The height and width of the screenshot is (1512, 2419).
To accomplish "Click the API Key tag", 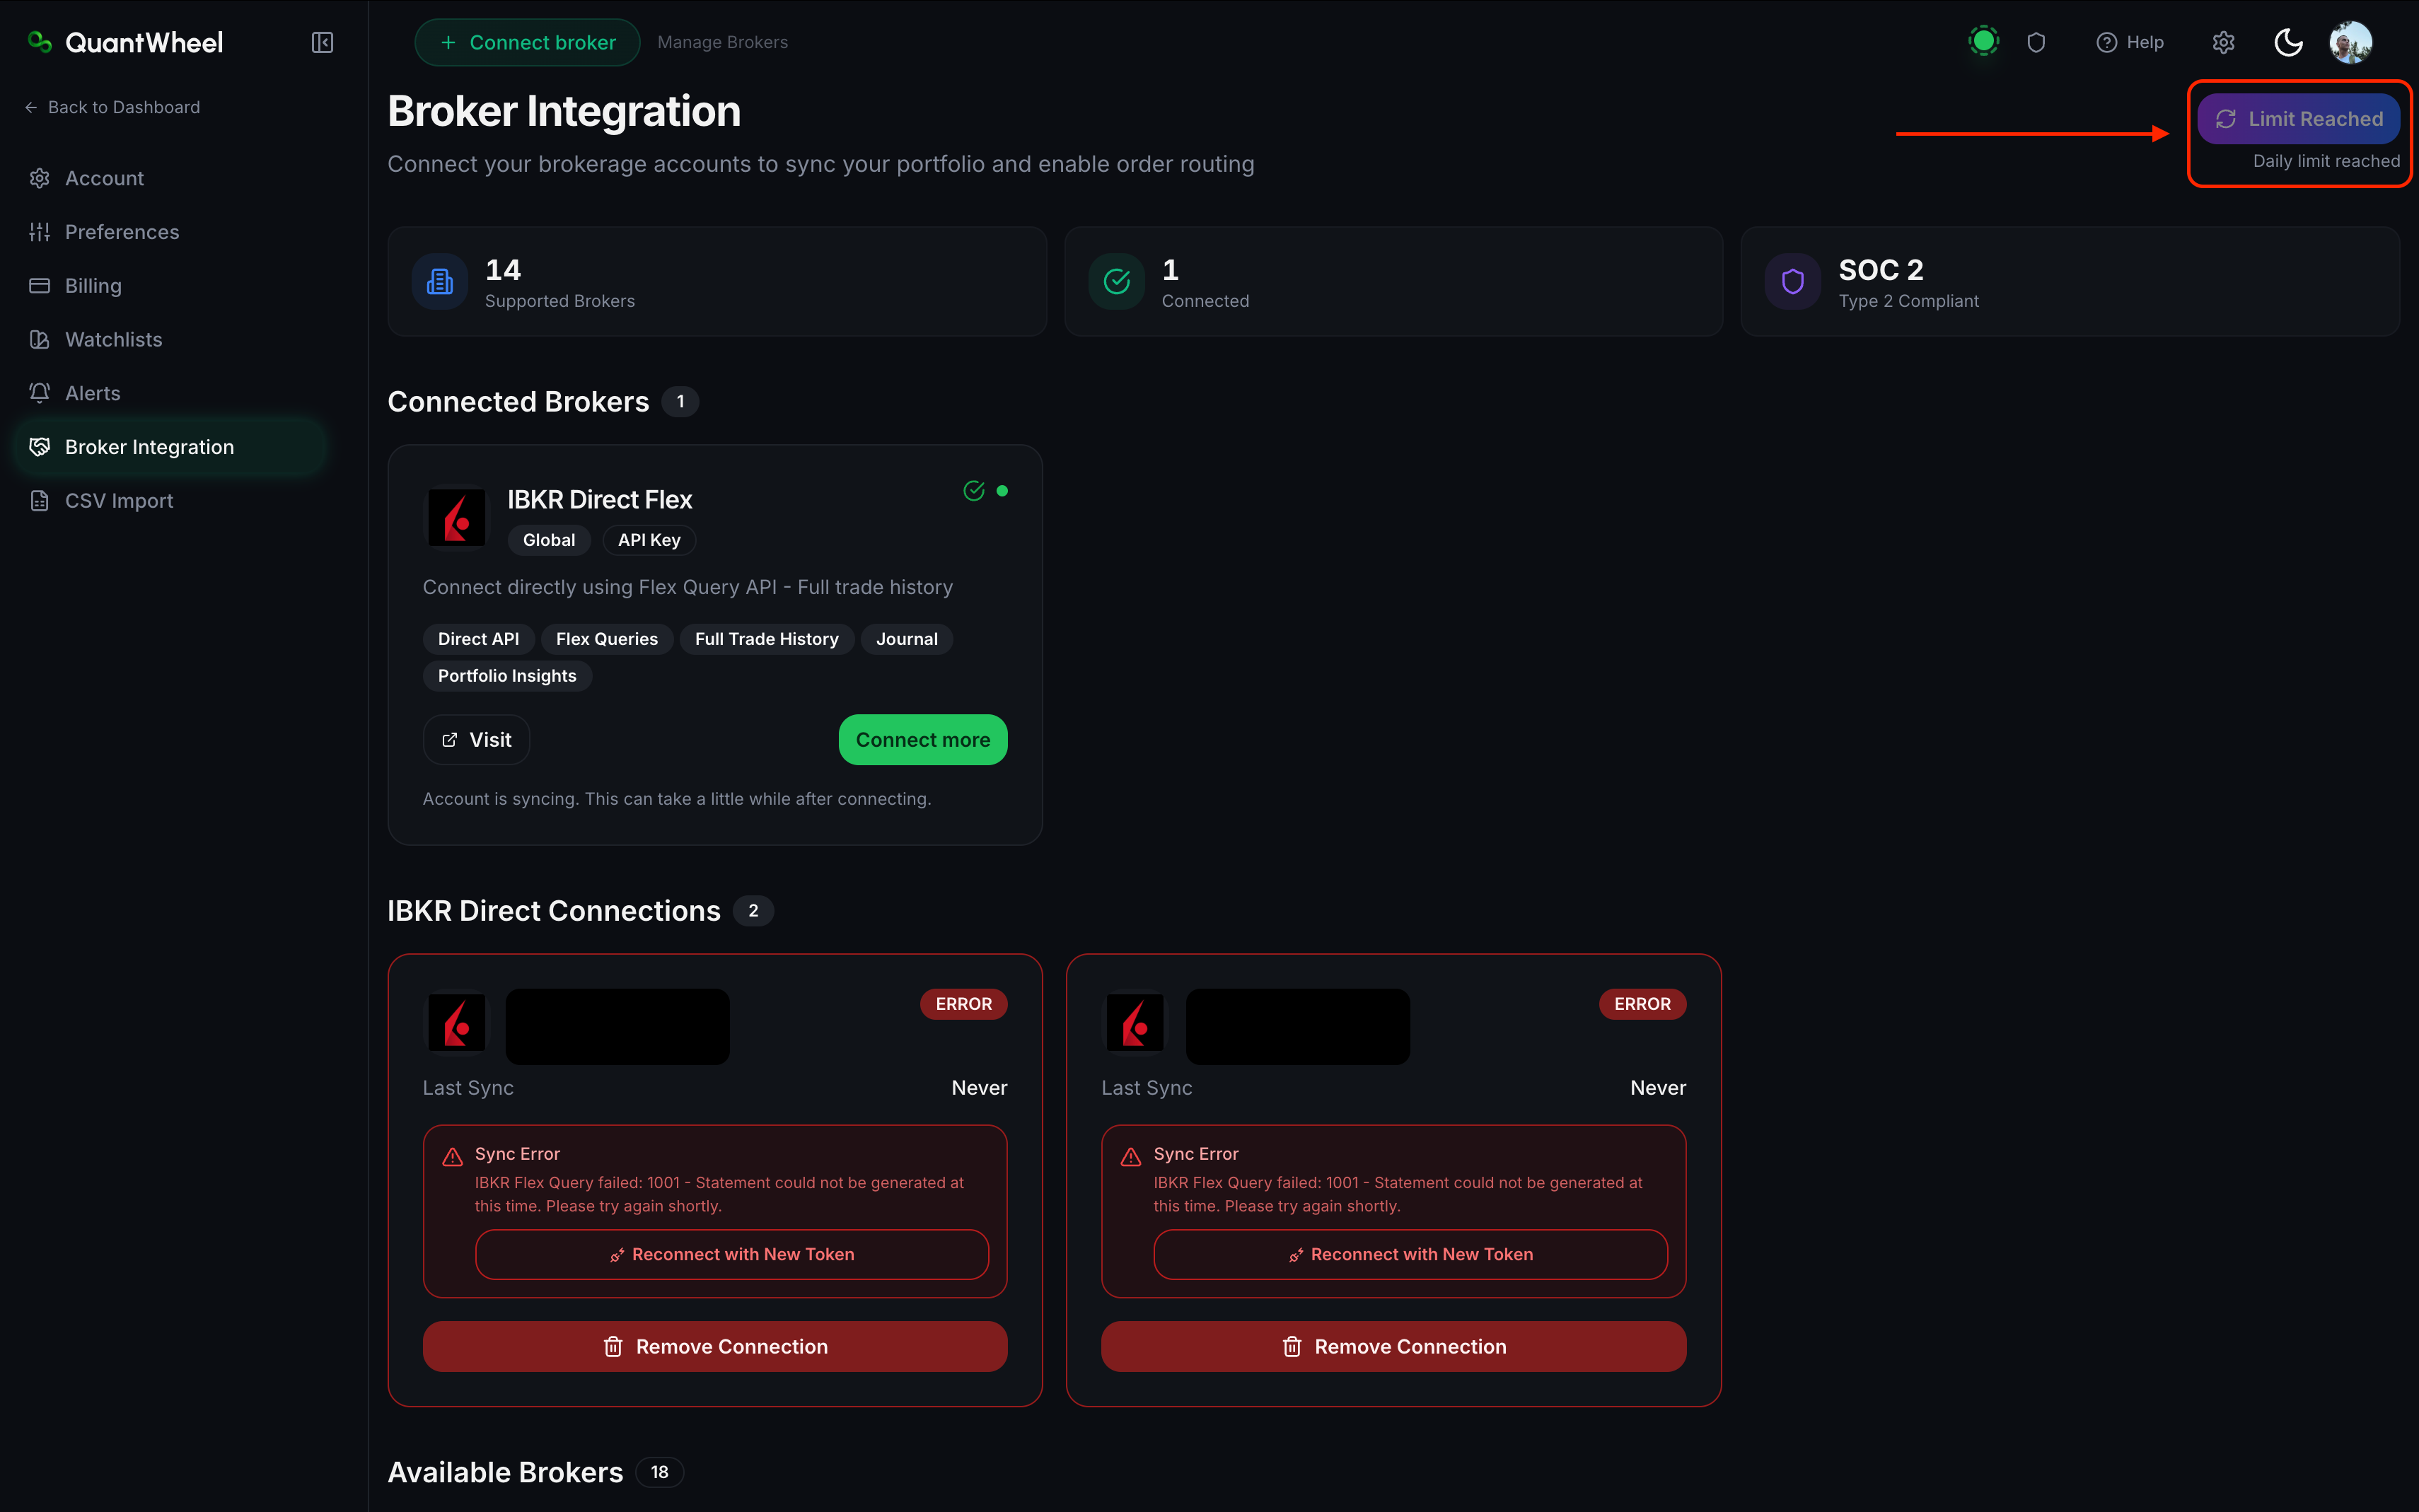I will tap(649, 540).
